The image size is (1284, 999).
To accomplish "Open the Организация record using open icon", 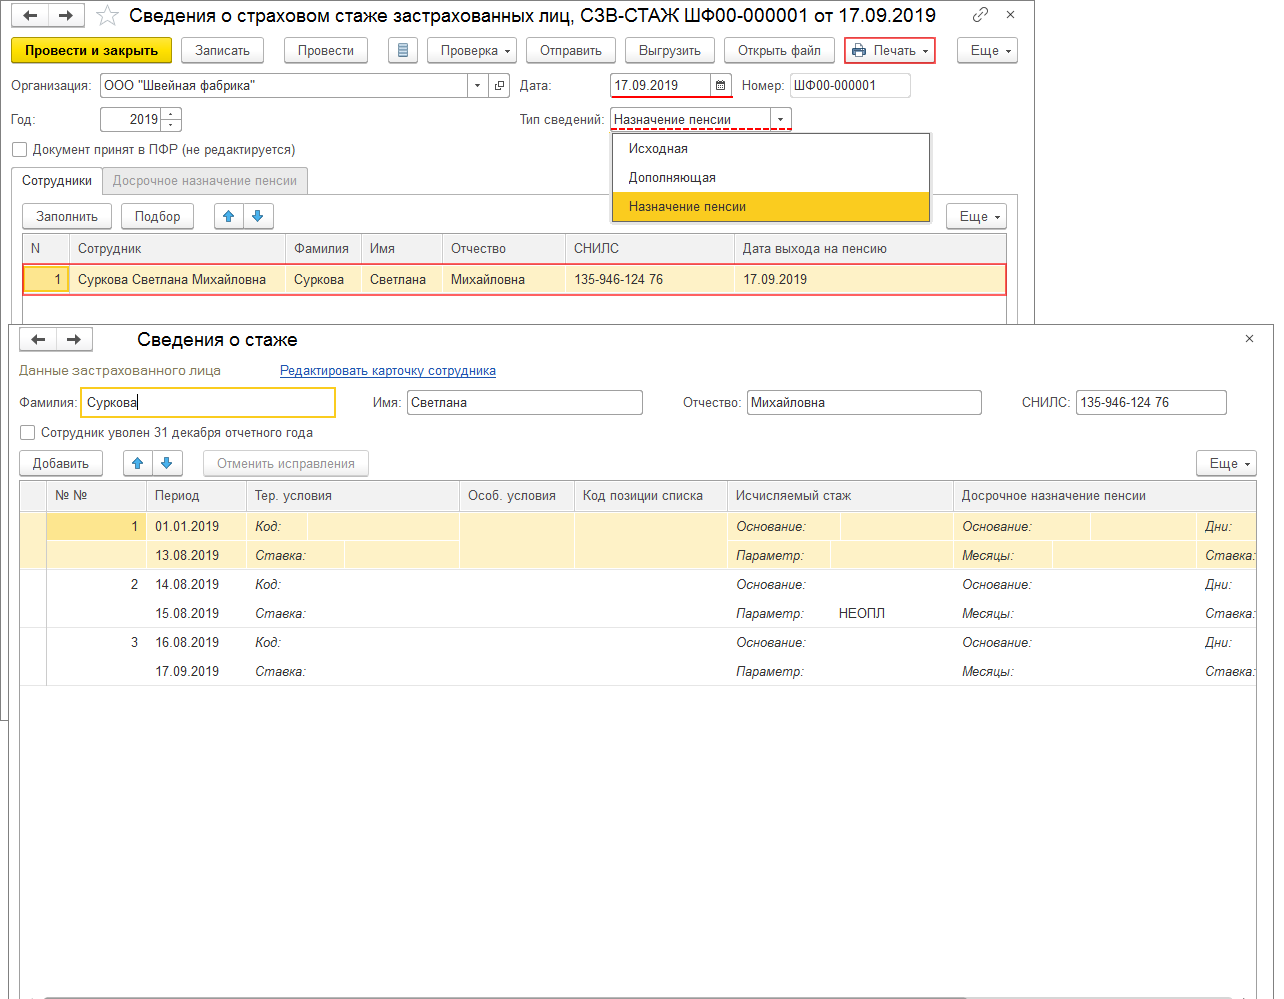I will coord(500,86).
